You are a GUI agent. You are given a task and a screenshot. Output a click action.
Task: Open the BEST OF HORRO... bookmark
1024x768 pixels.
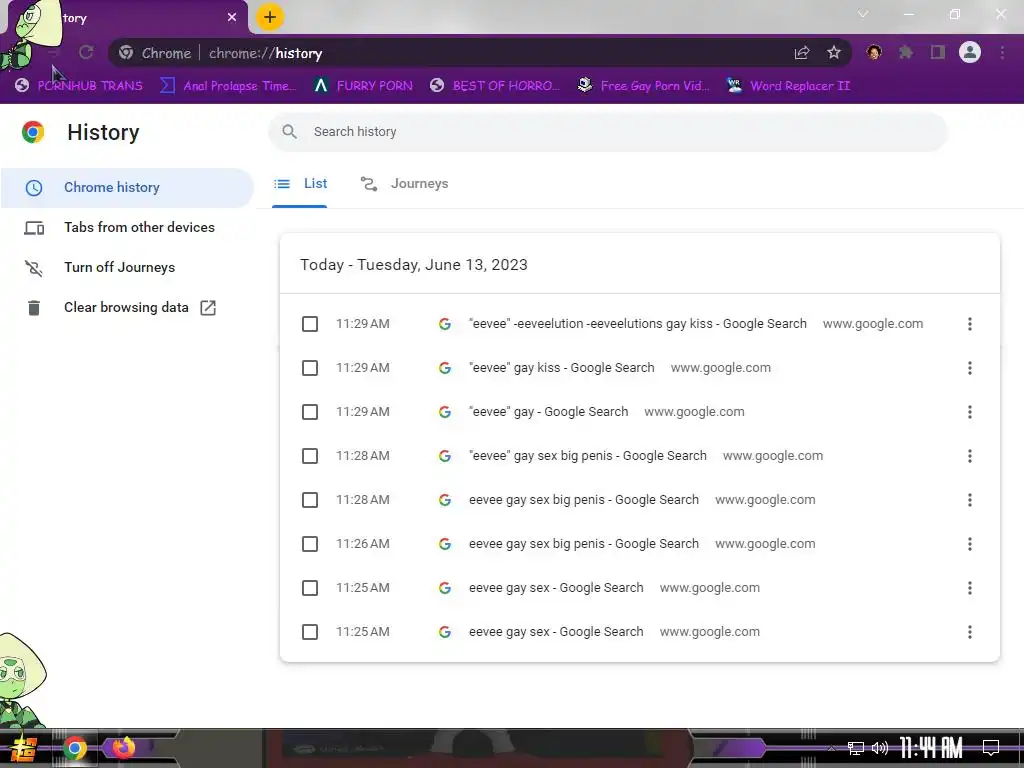coord(495,86)
